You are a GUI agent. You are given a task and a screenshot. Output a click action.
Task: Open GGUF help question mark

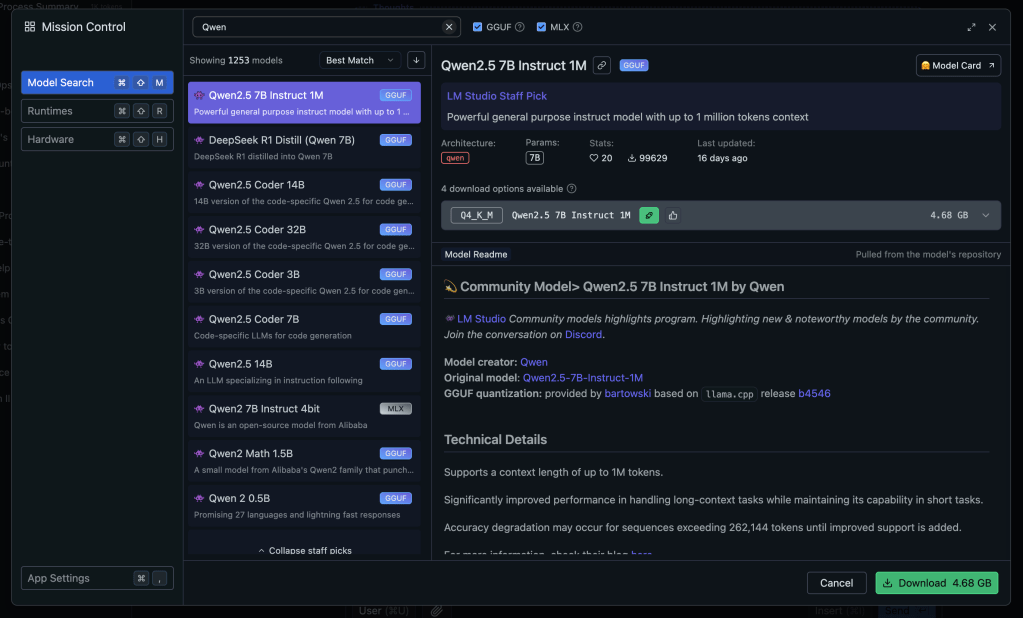click(x=520, y=27)
